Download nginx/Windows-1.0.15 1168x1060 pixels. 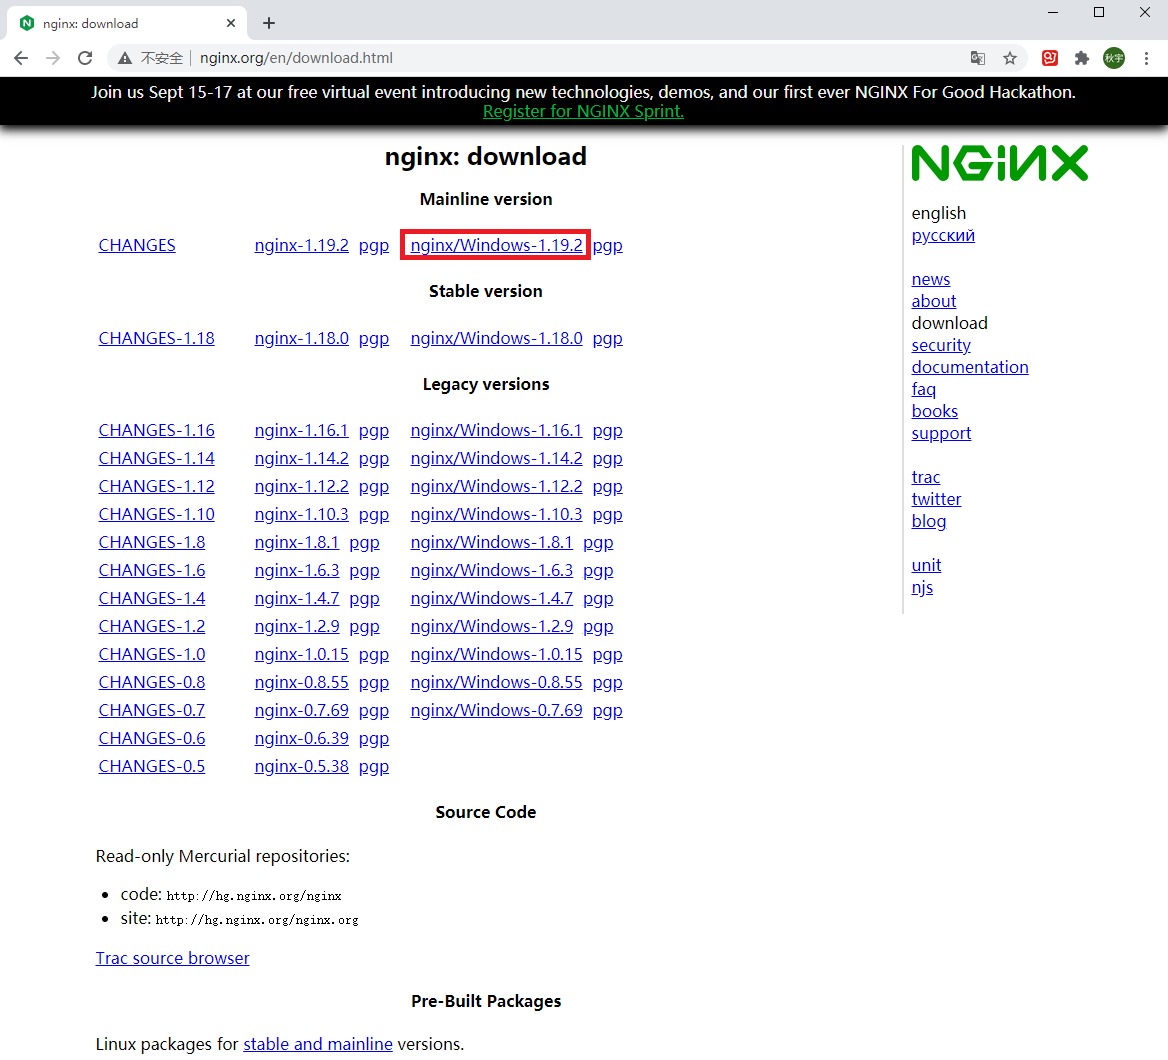click(x=496, y=655)
